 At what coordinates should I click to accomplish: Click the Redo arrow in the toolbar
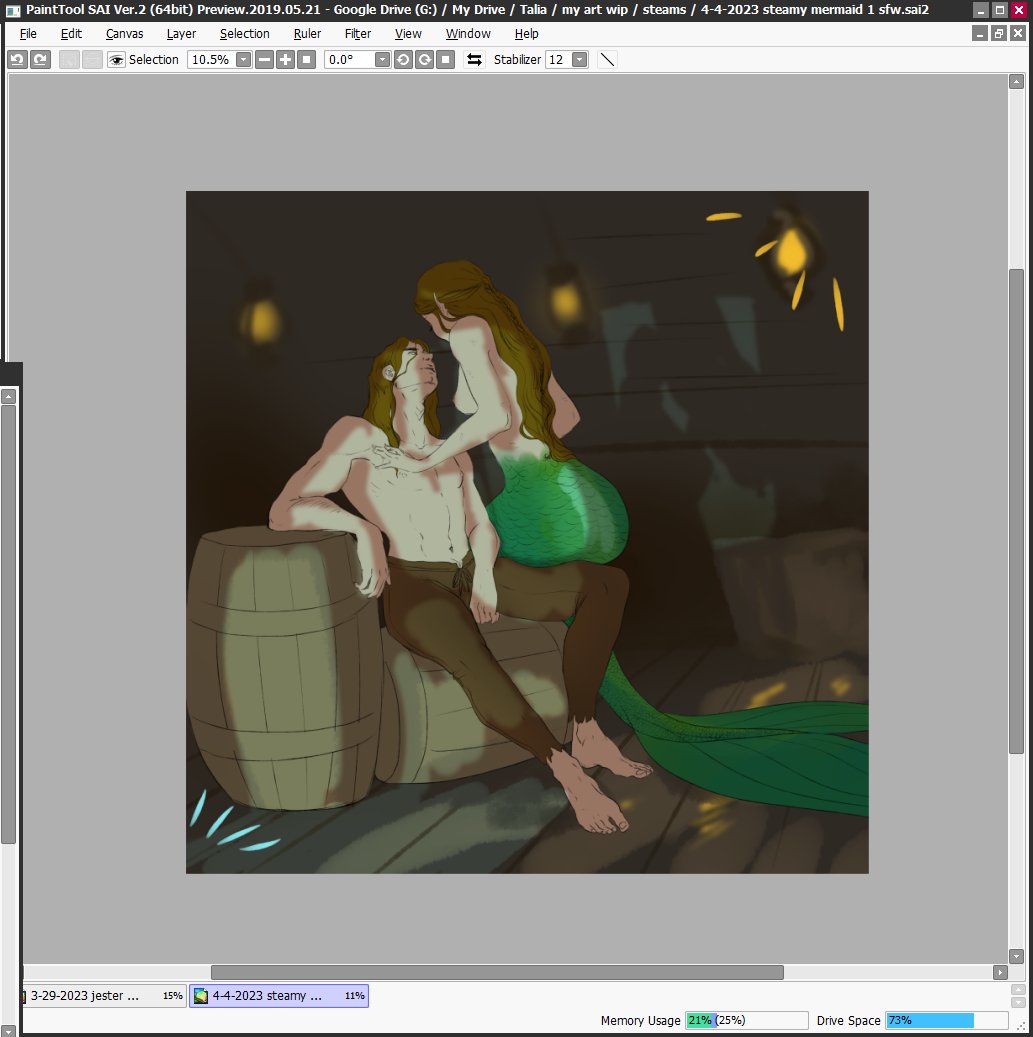tap(40, 60)
